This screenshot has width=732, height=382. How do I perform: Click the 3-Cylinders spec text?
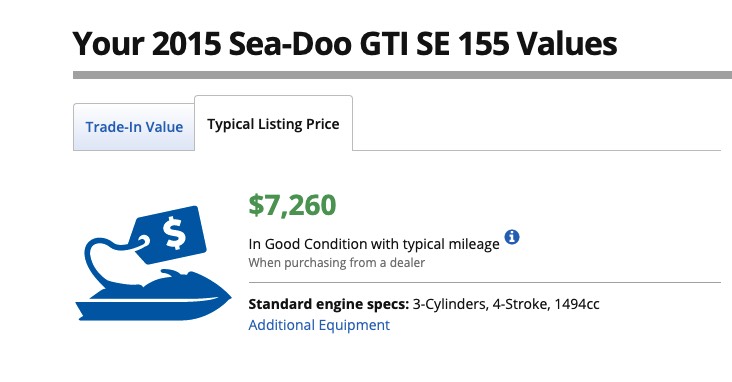point(450,304)
